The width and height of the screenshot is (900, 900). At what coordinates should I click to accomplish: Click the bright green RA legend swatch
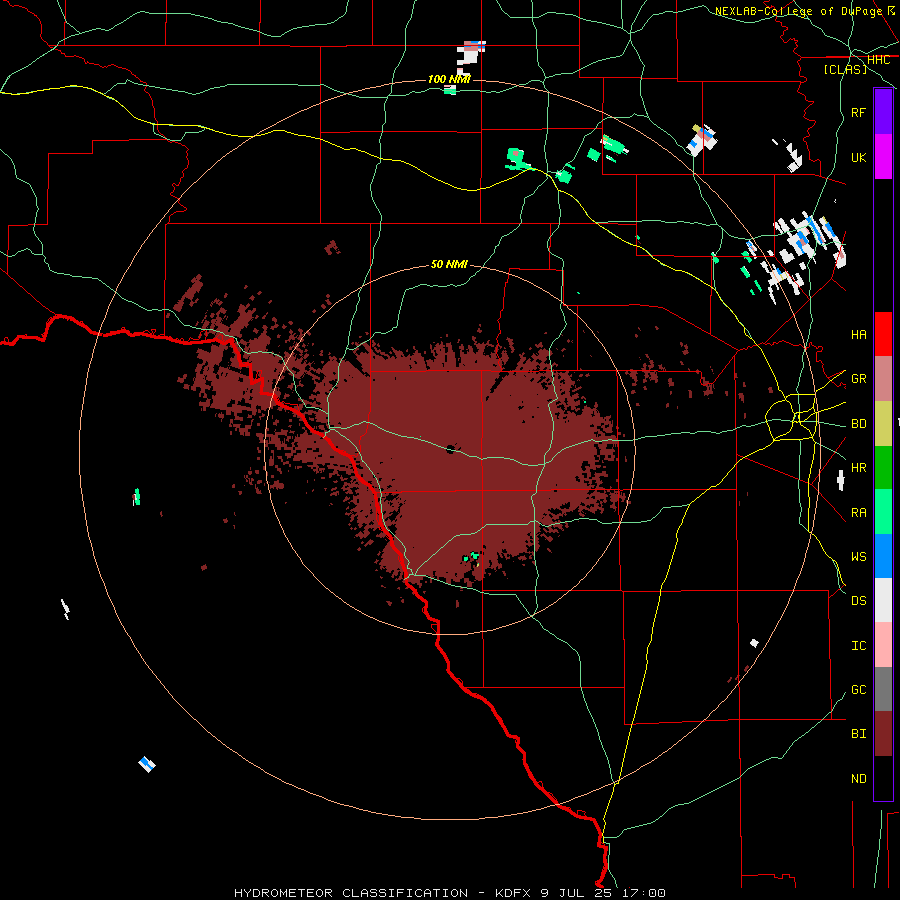click(x=883, y=512)
